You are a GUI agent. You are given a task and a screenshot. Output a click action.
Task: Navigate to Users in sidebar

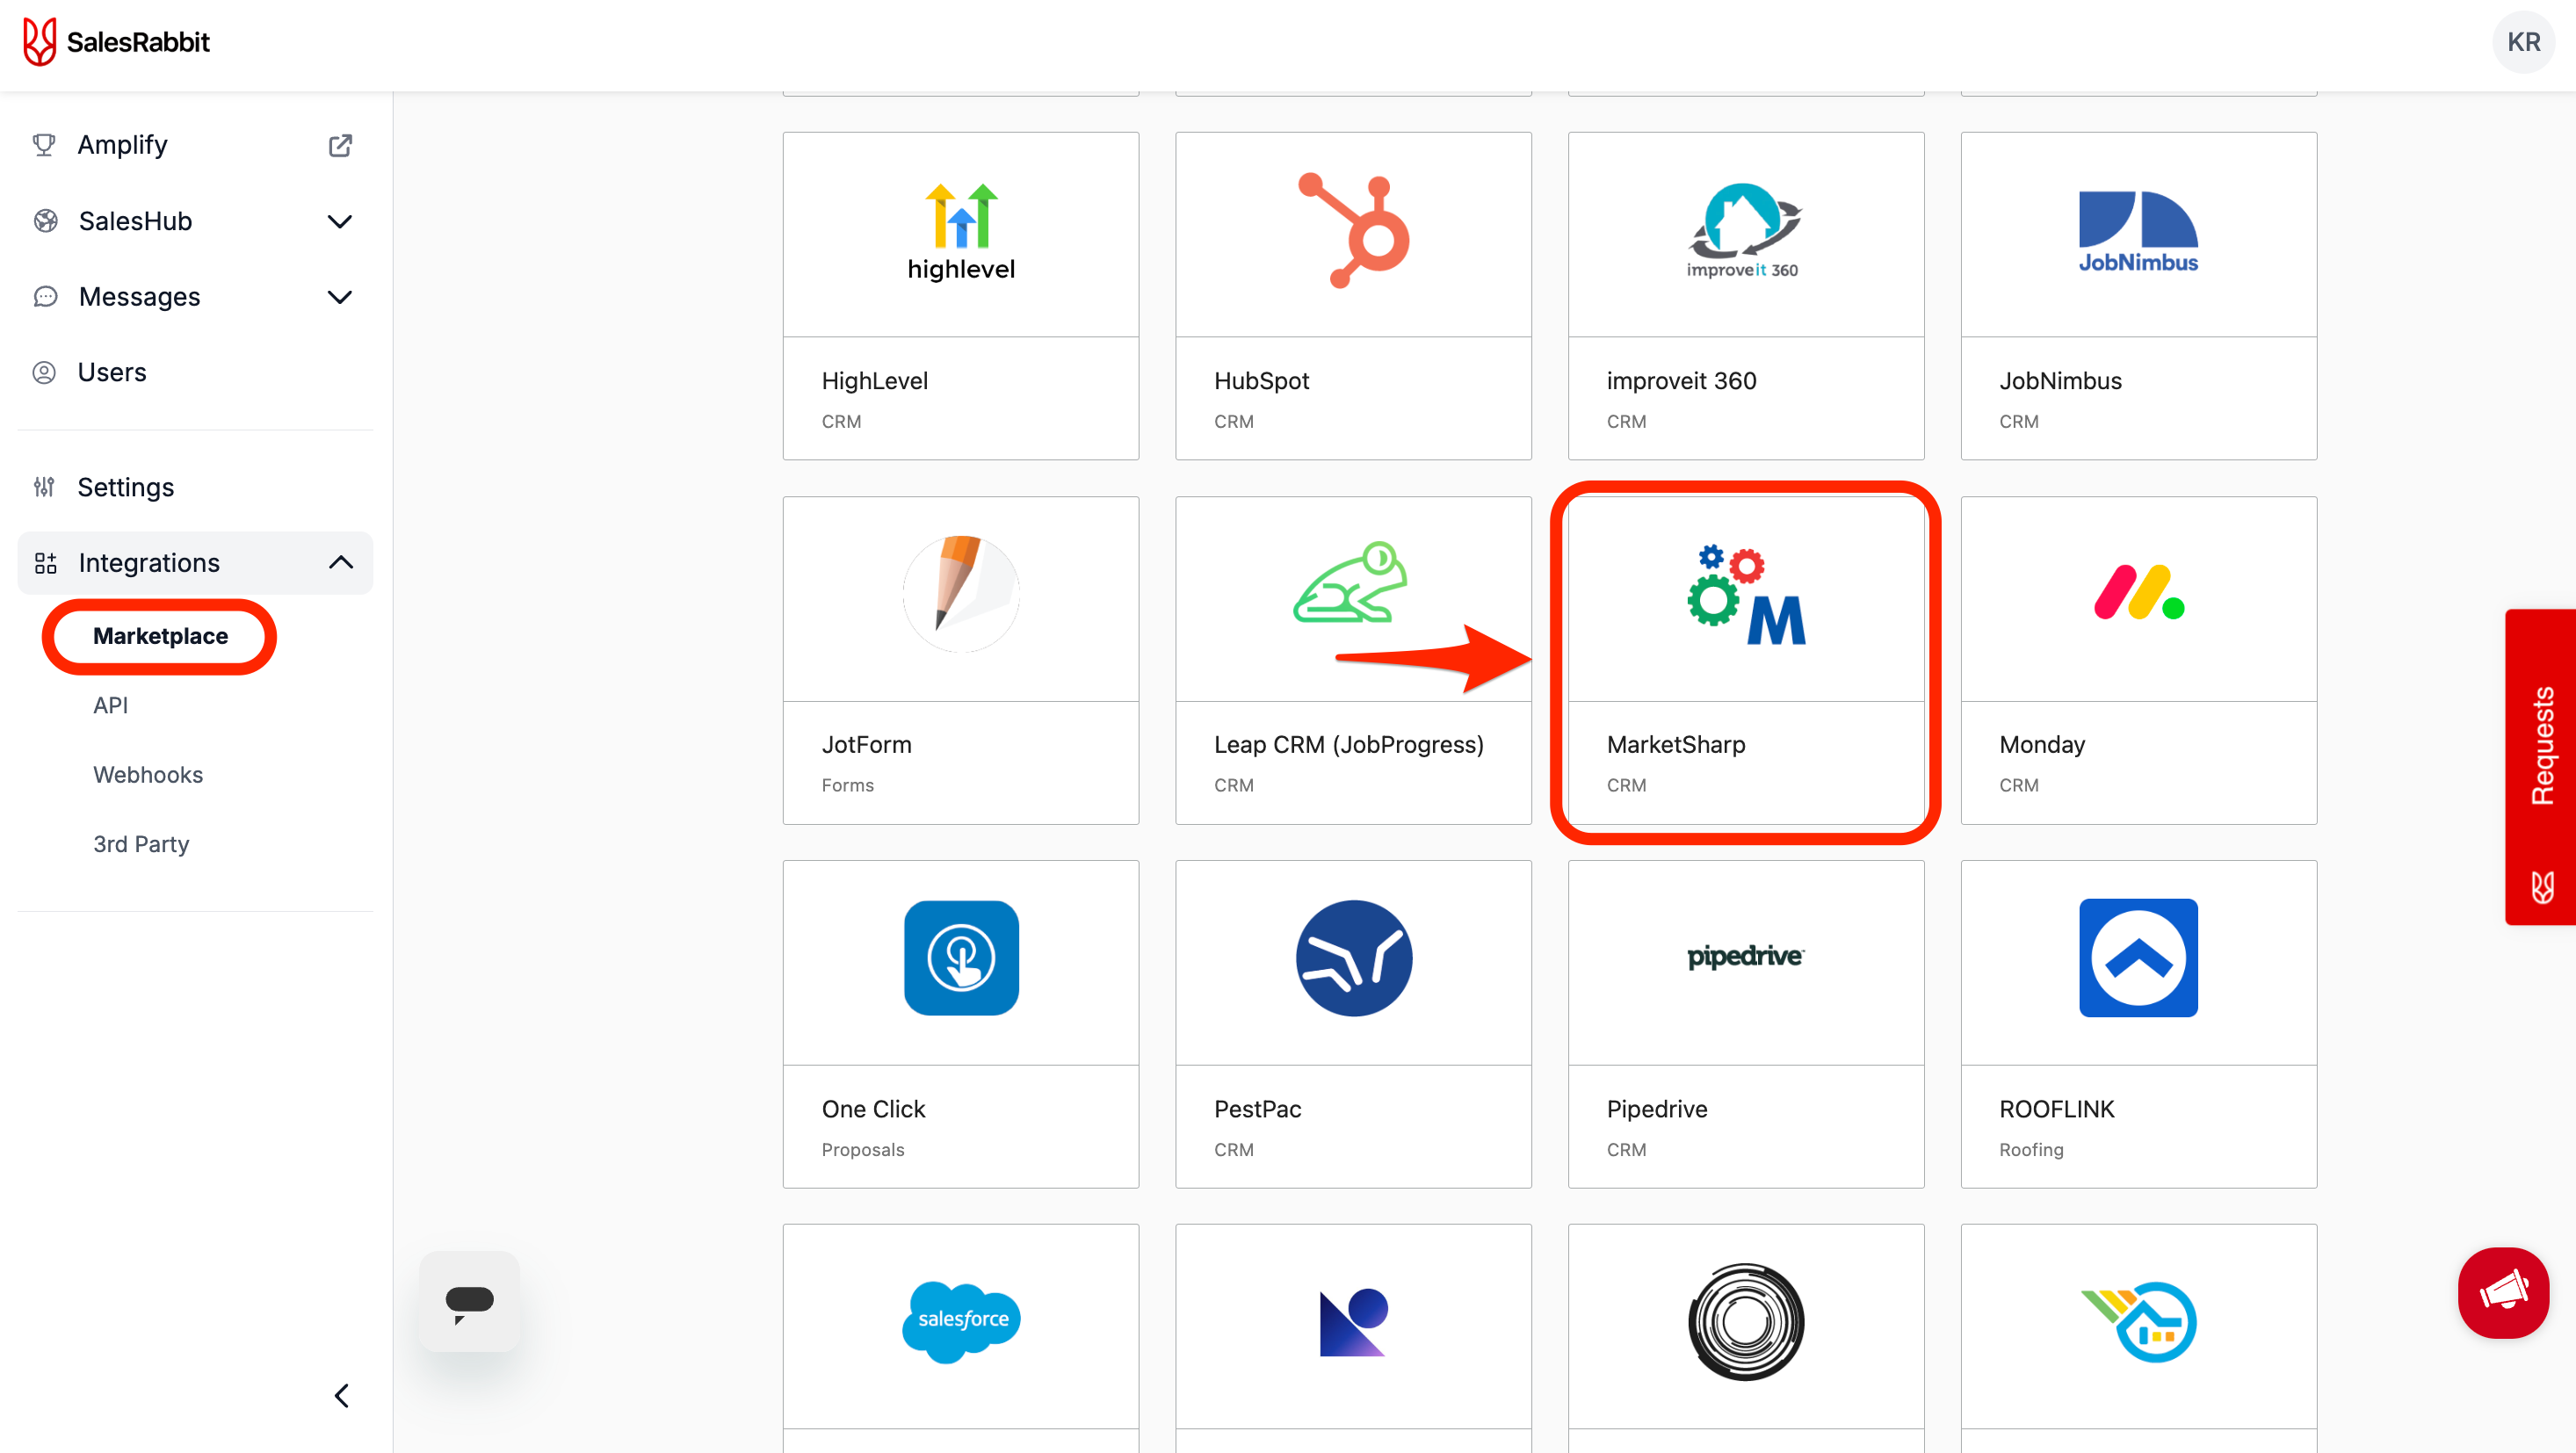[x=112, y=372]
